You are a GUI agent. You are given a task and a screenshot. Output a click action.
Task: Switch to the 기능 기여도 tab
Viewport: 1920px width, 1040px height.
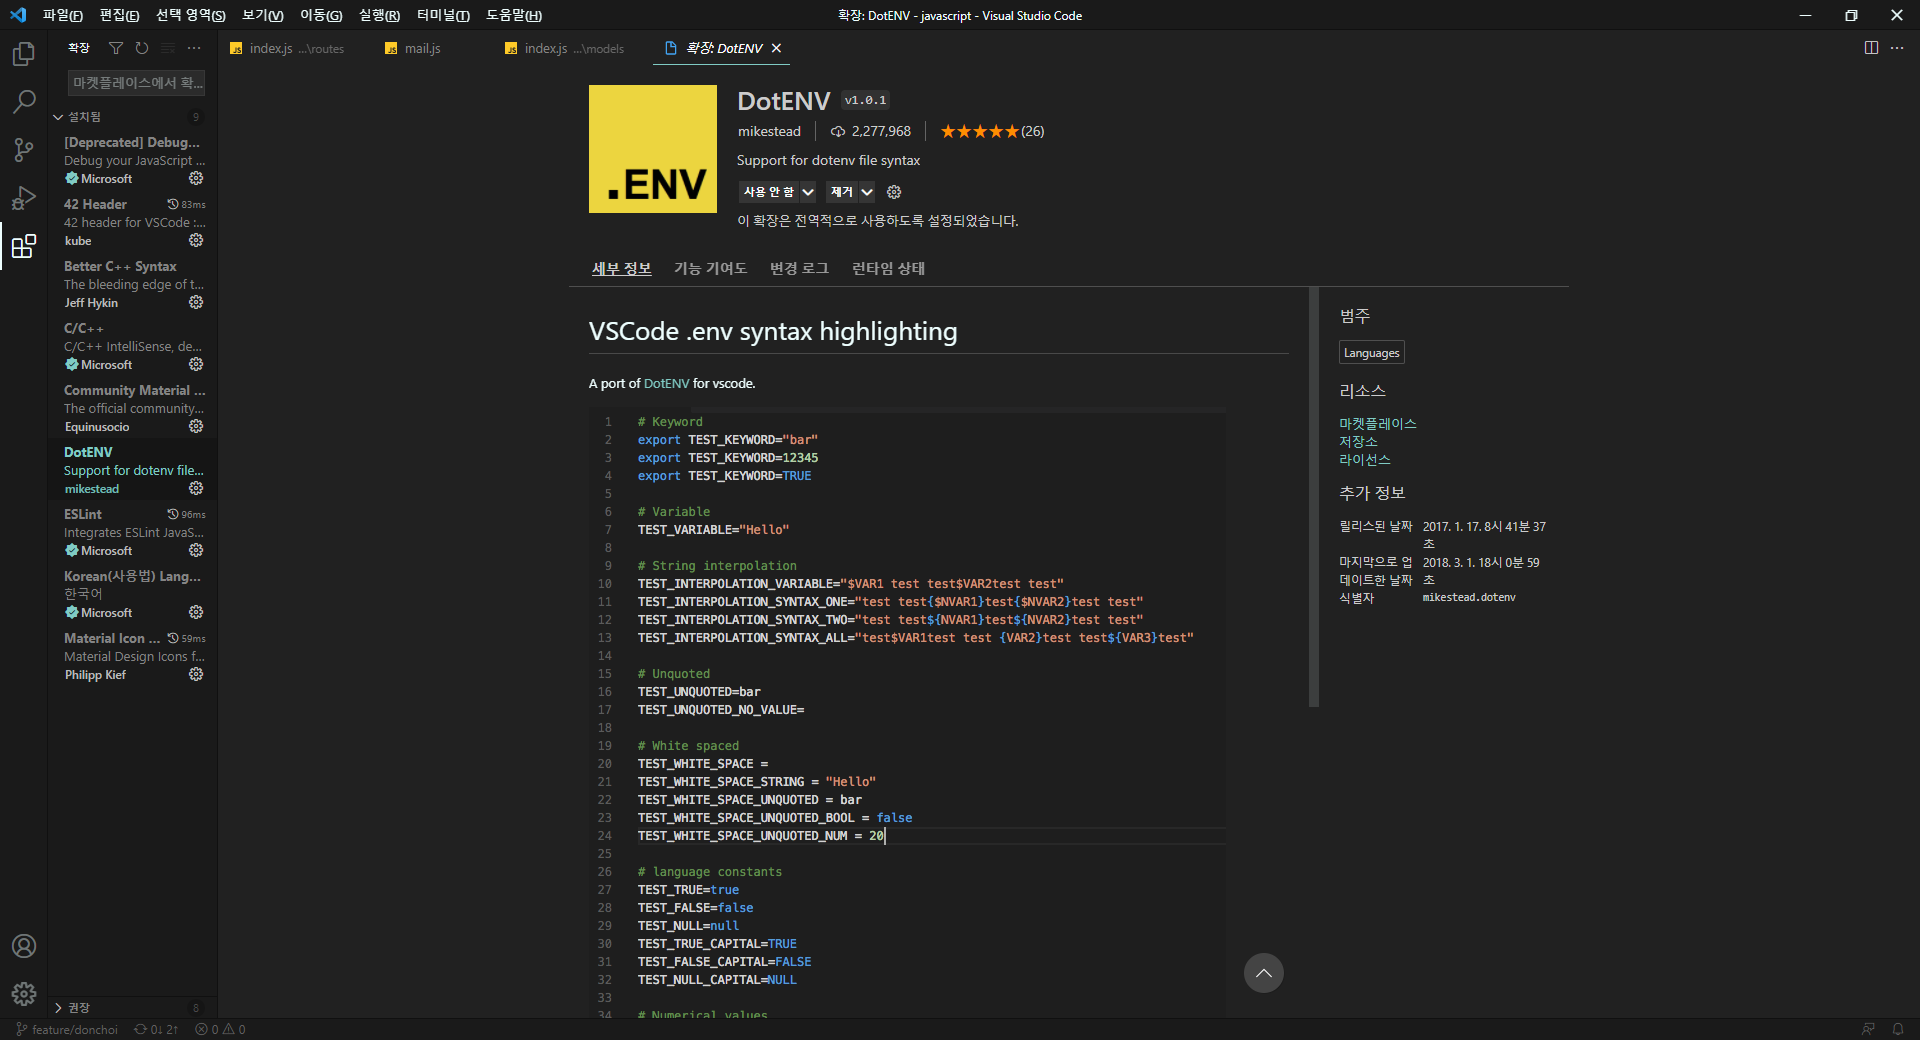tap(710, 269)
